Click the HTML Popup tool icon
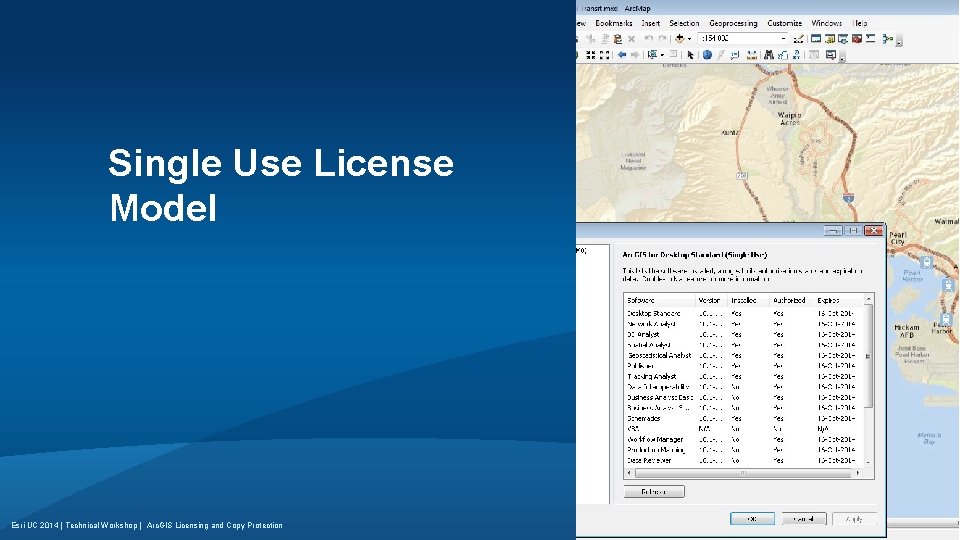 [x=735, y=56]
